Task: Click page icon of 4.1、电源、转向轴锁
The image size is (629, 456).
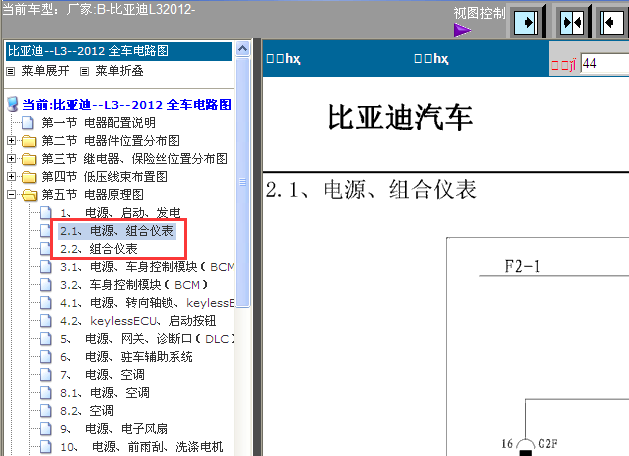Action: coord(46,303)
